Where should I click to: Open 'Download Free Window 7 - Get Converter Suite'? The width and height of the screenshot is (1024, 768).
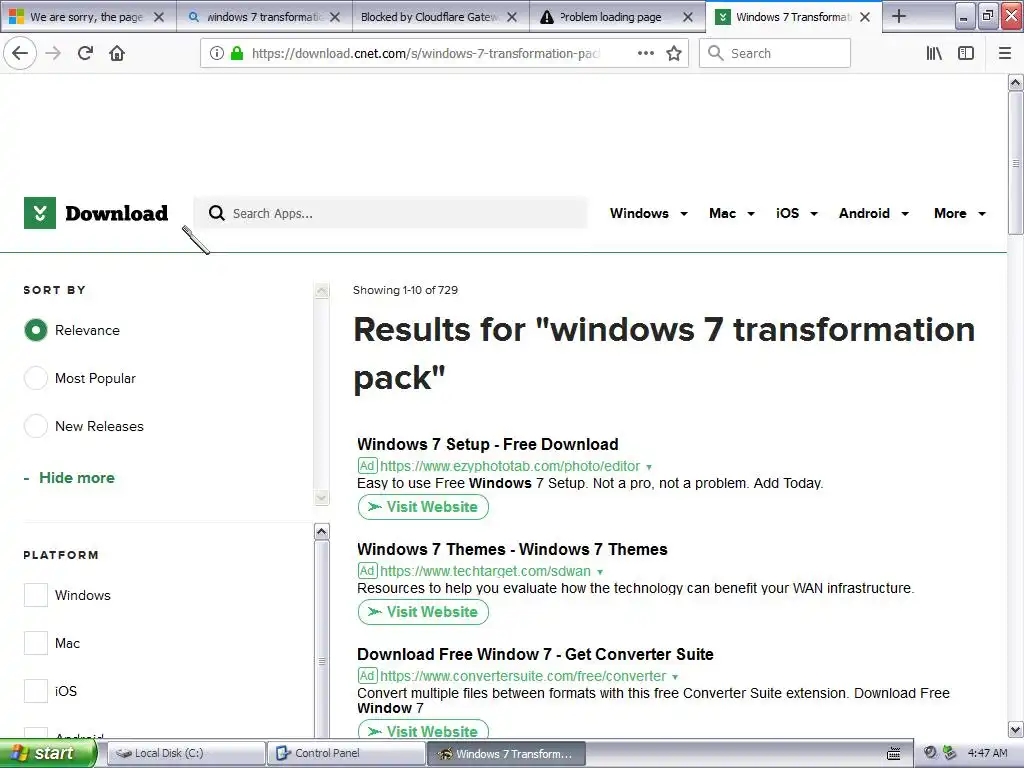pos(535,654)
